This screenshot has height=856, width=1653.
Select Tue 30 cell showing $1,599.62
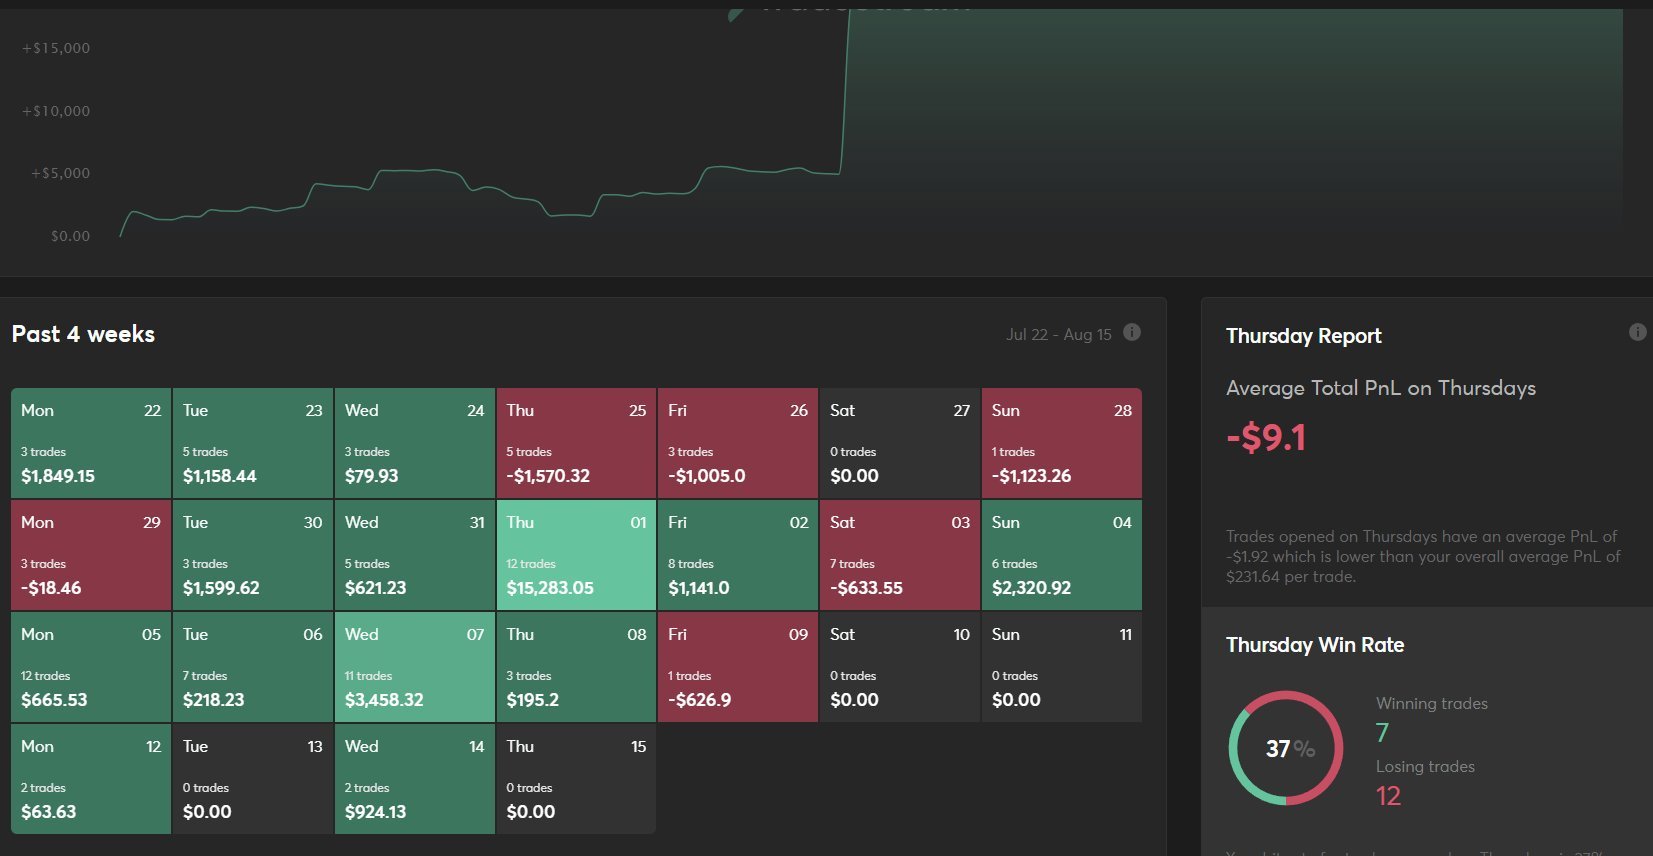pos(253,555)
